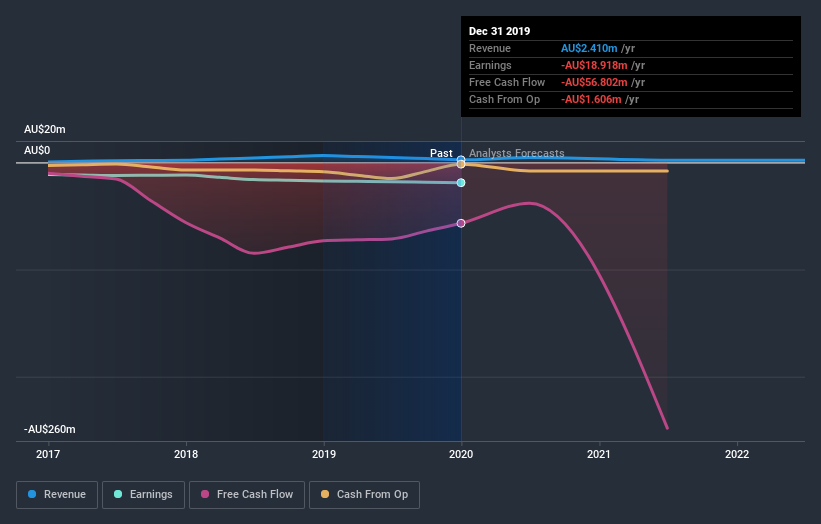Viewport: 821px width, 524px height.
Task: Click the 2020 x-axis label
Action: pos(461,454)
